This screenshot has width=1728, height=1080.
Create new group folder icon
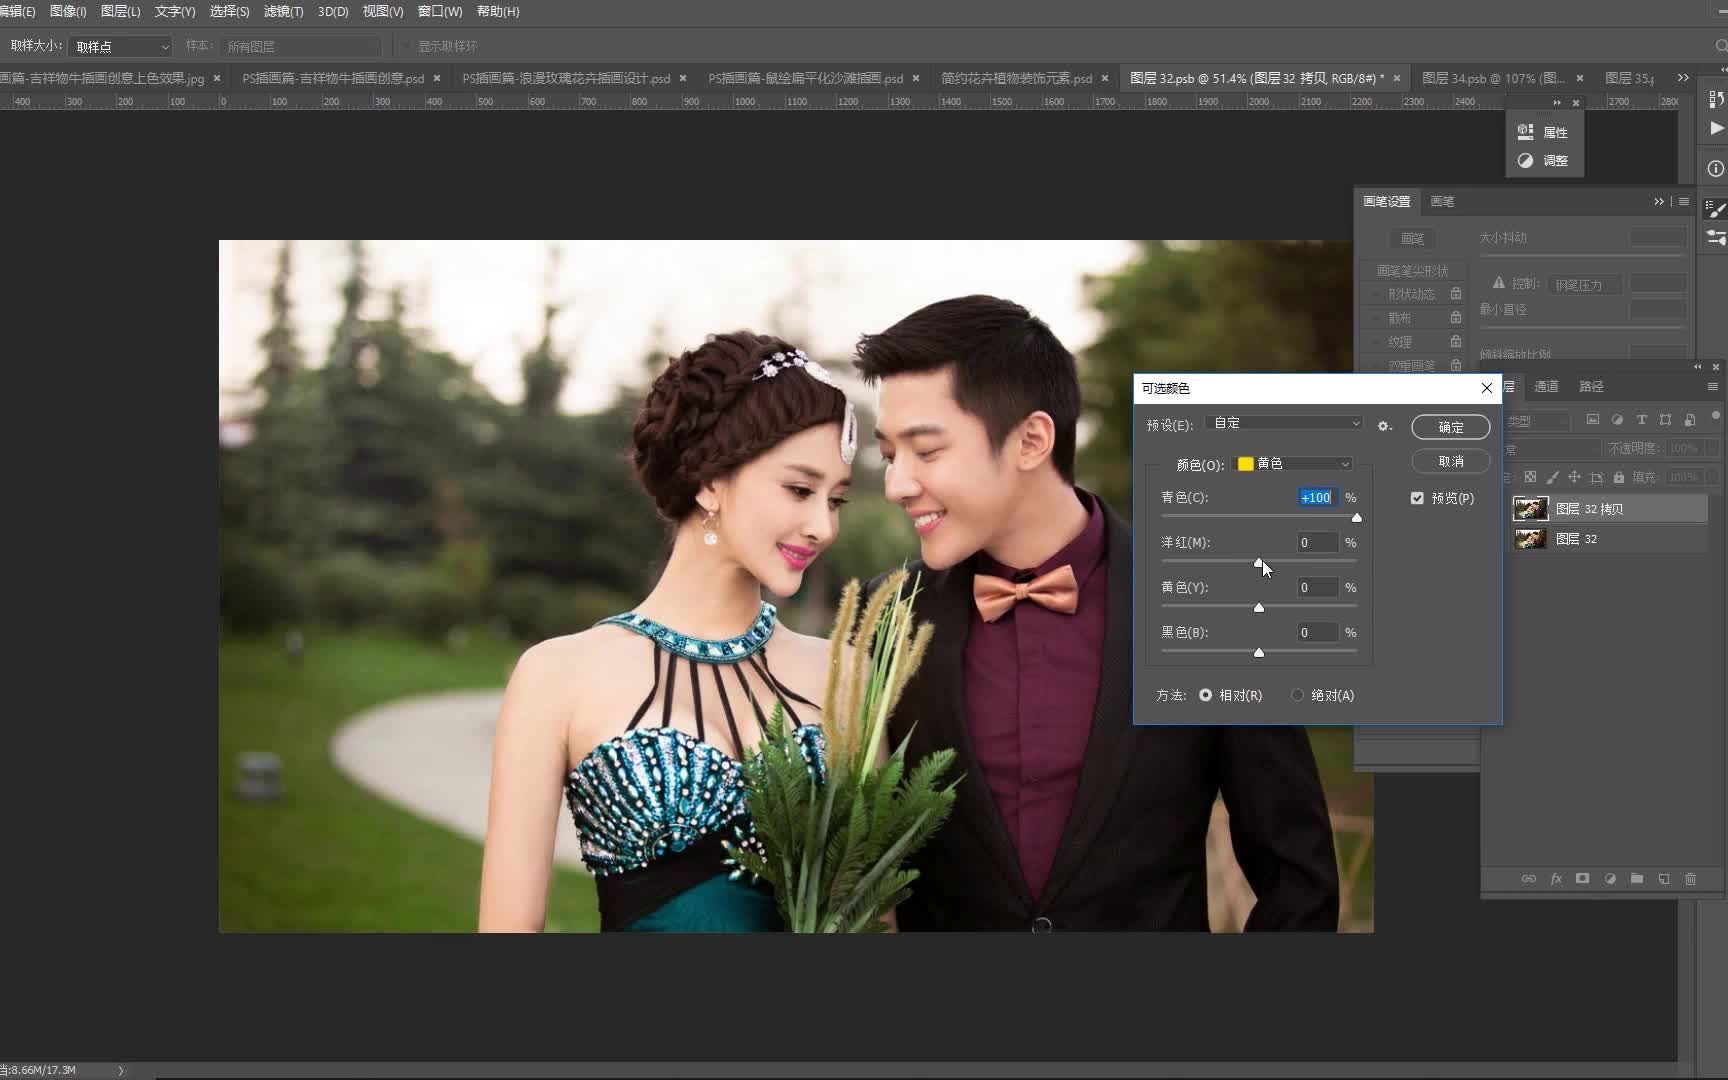click(x=1637, y=879)
